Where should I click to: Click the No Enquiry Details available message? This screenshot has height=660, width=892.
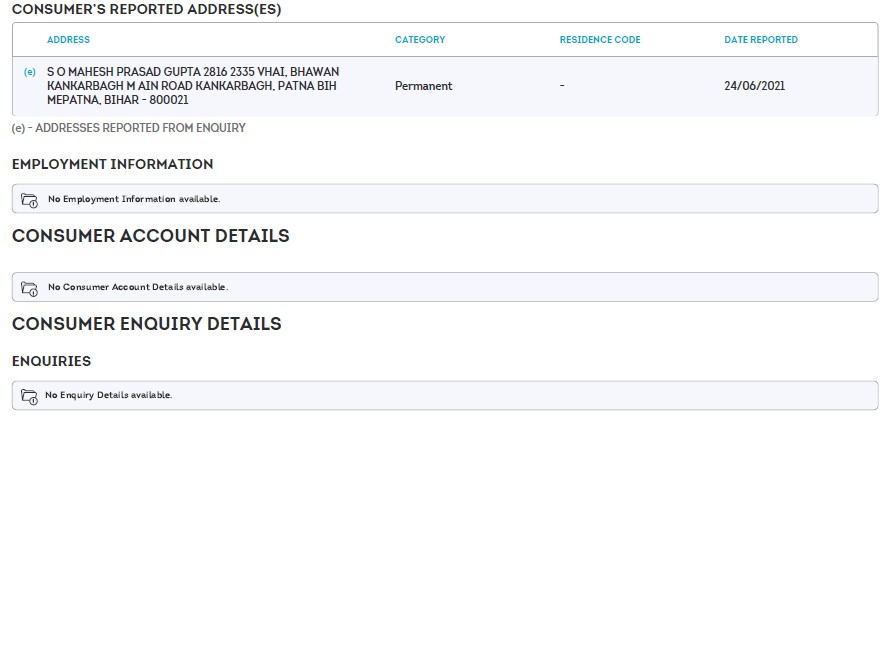[x=108, y=395]
